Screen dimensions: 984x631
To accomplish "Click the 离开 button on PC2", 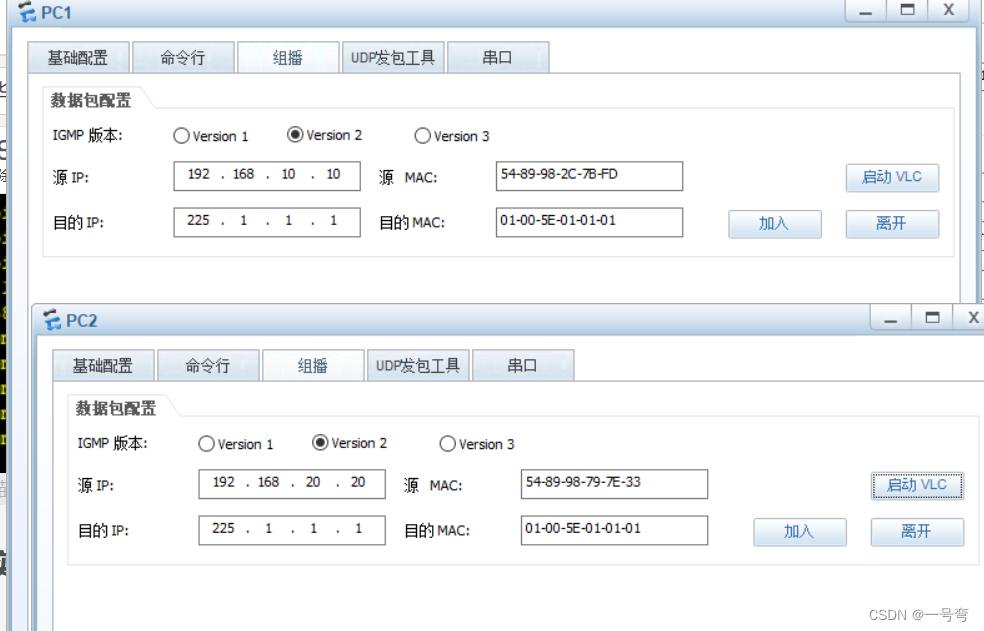I will (916, 531).
